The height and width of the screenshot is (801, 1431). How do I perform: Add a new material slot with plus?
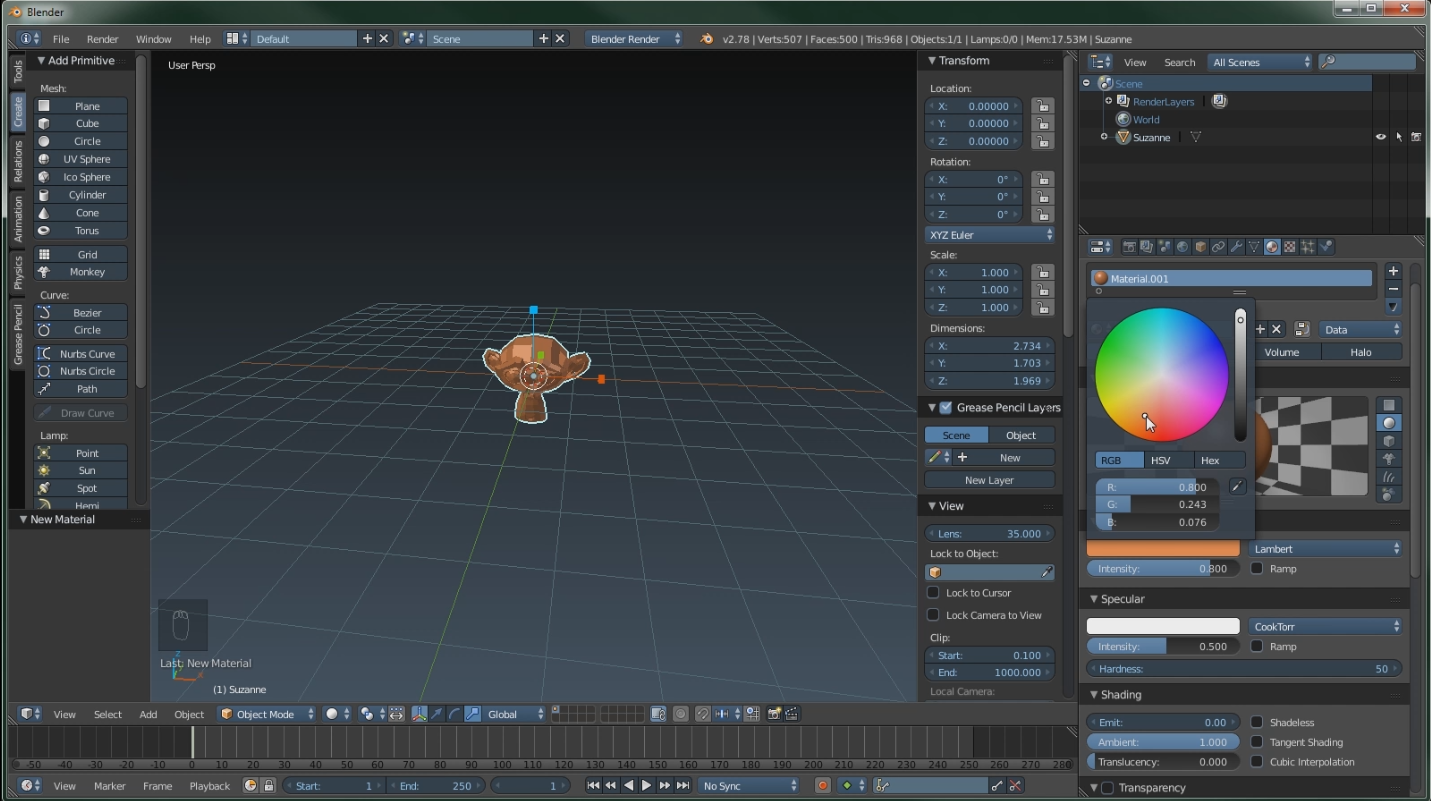(x=1393, y=271)
